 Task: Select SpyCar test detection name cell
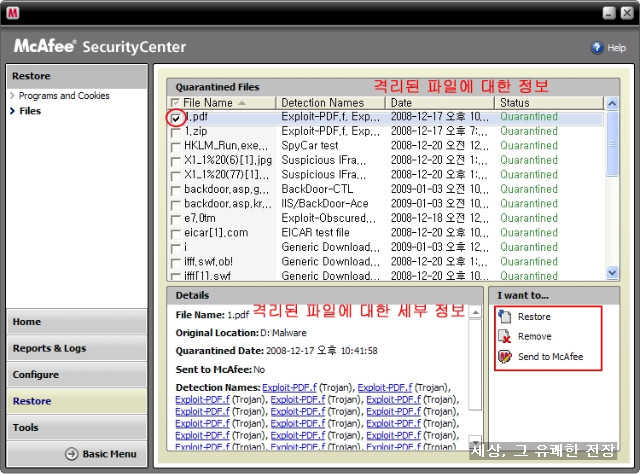pos(310,145)
